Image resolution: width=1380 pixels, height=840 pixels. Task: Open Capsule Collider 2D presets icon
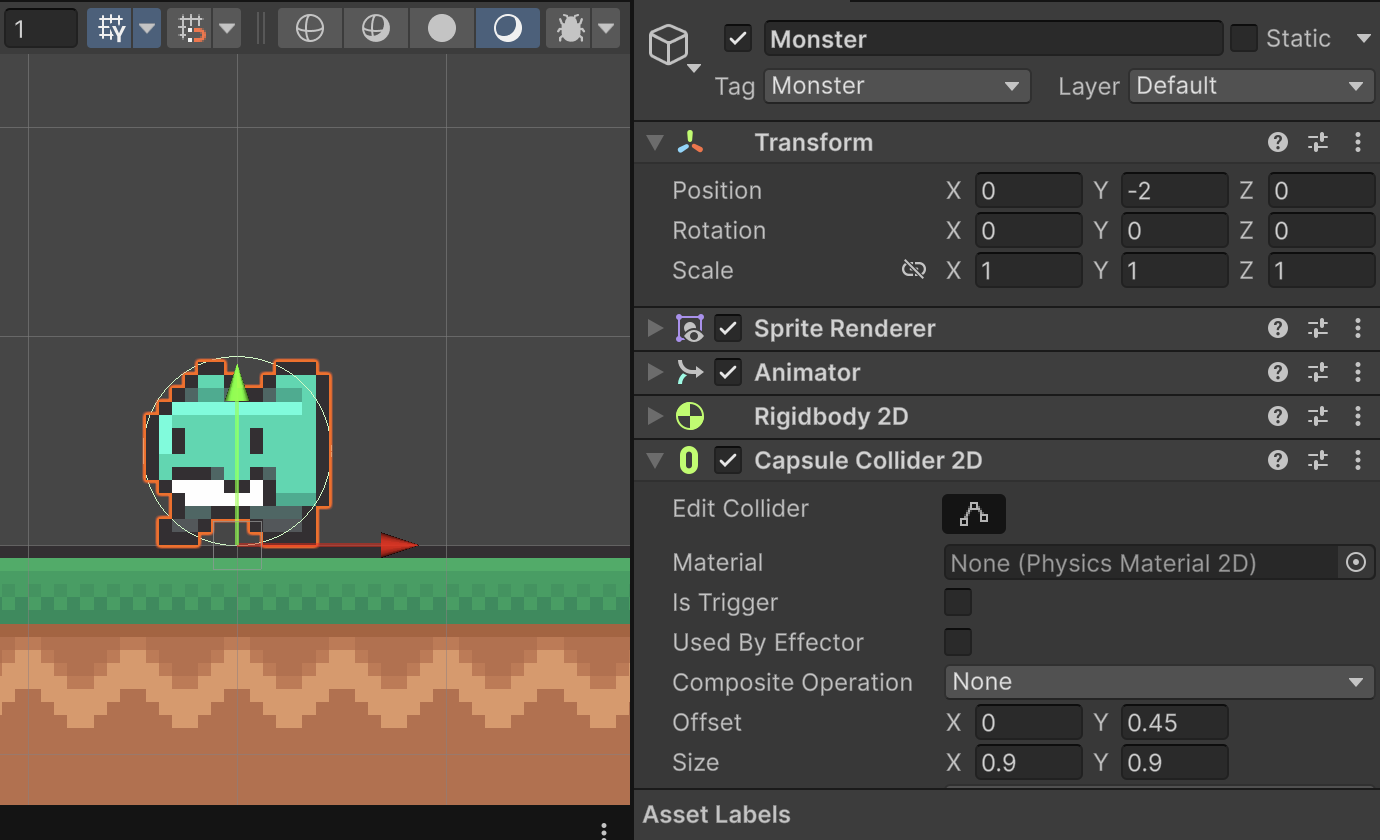pos(1318,460)
